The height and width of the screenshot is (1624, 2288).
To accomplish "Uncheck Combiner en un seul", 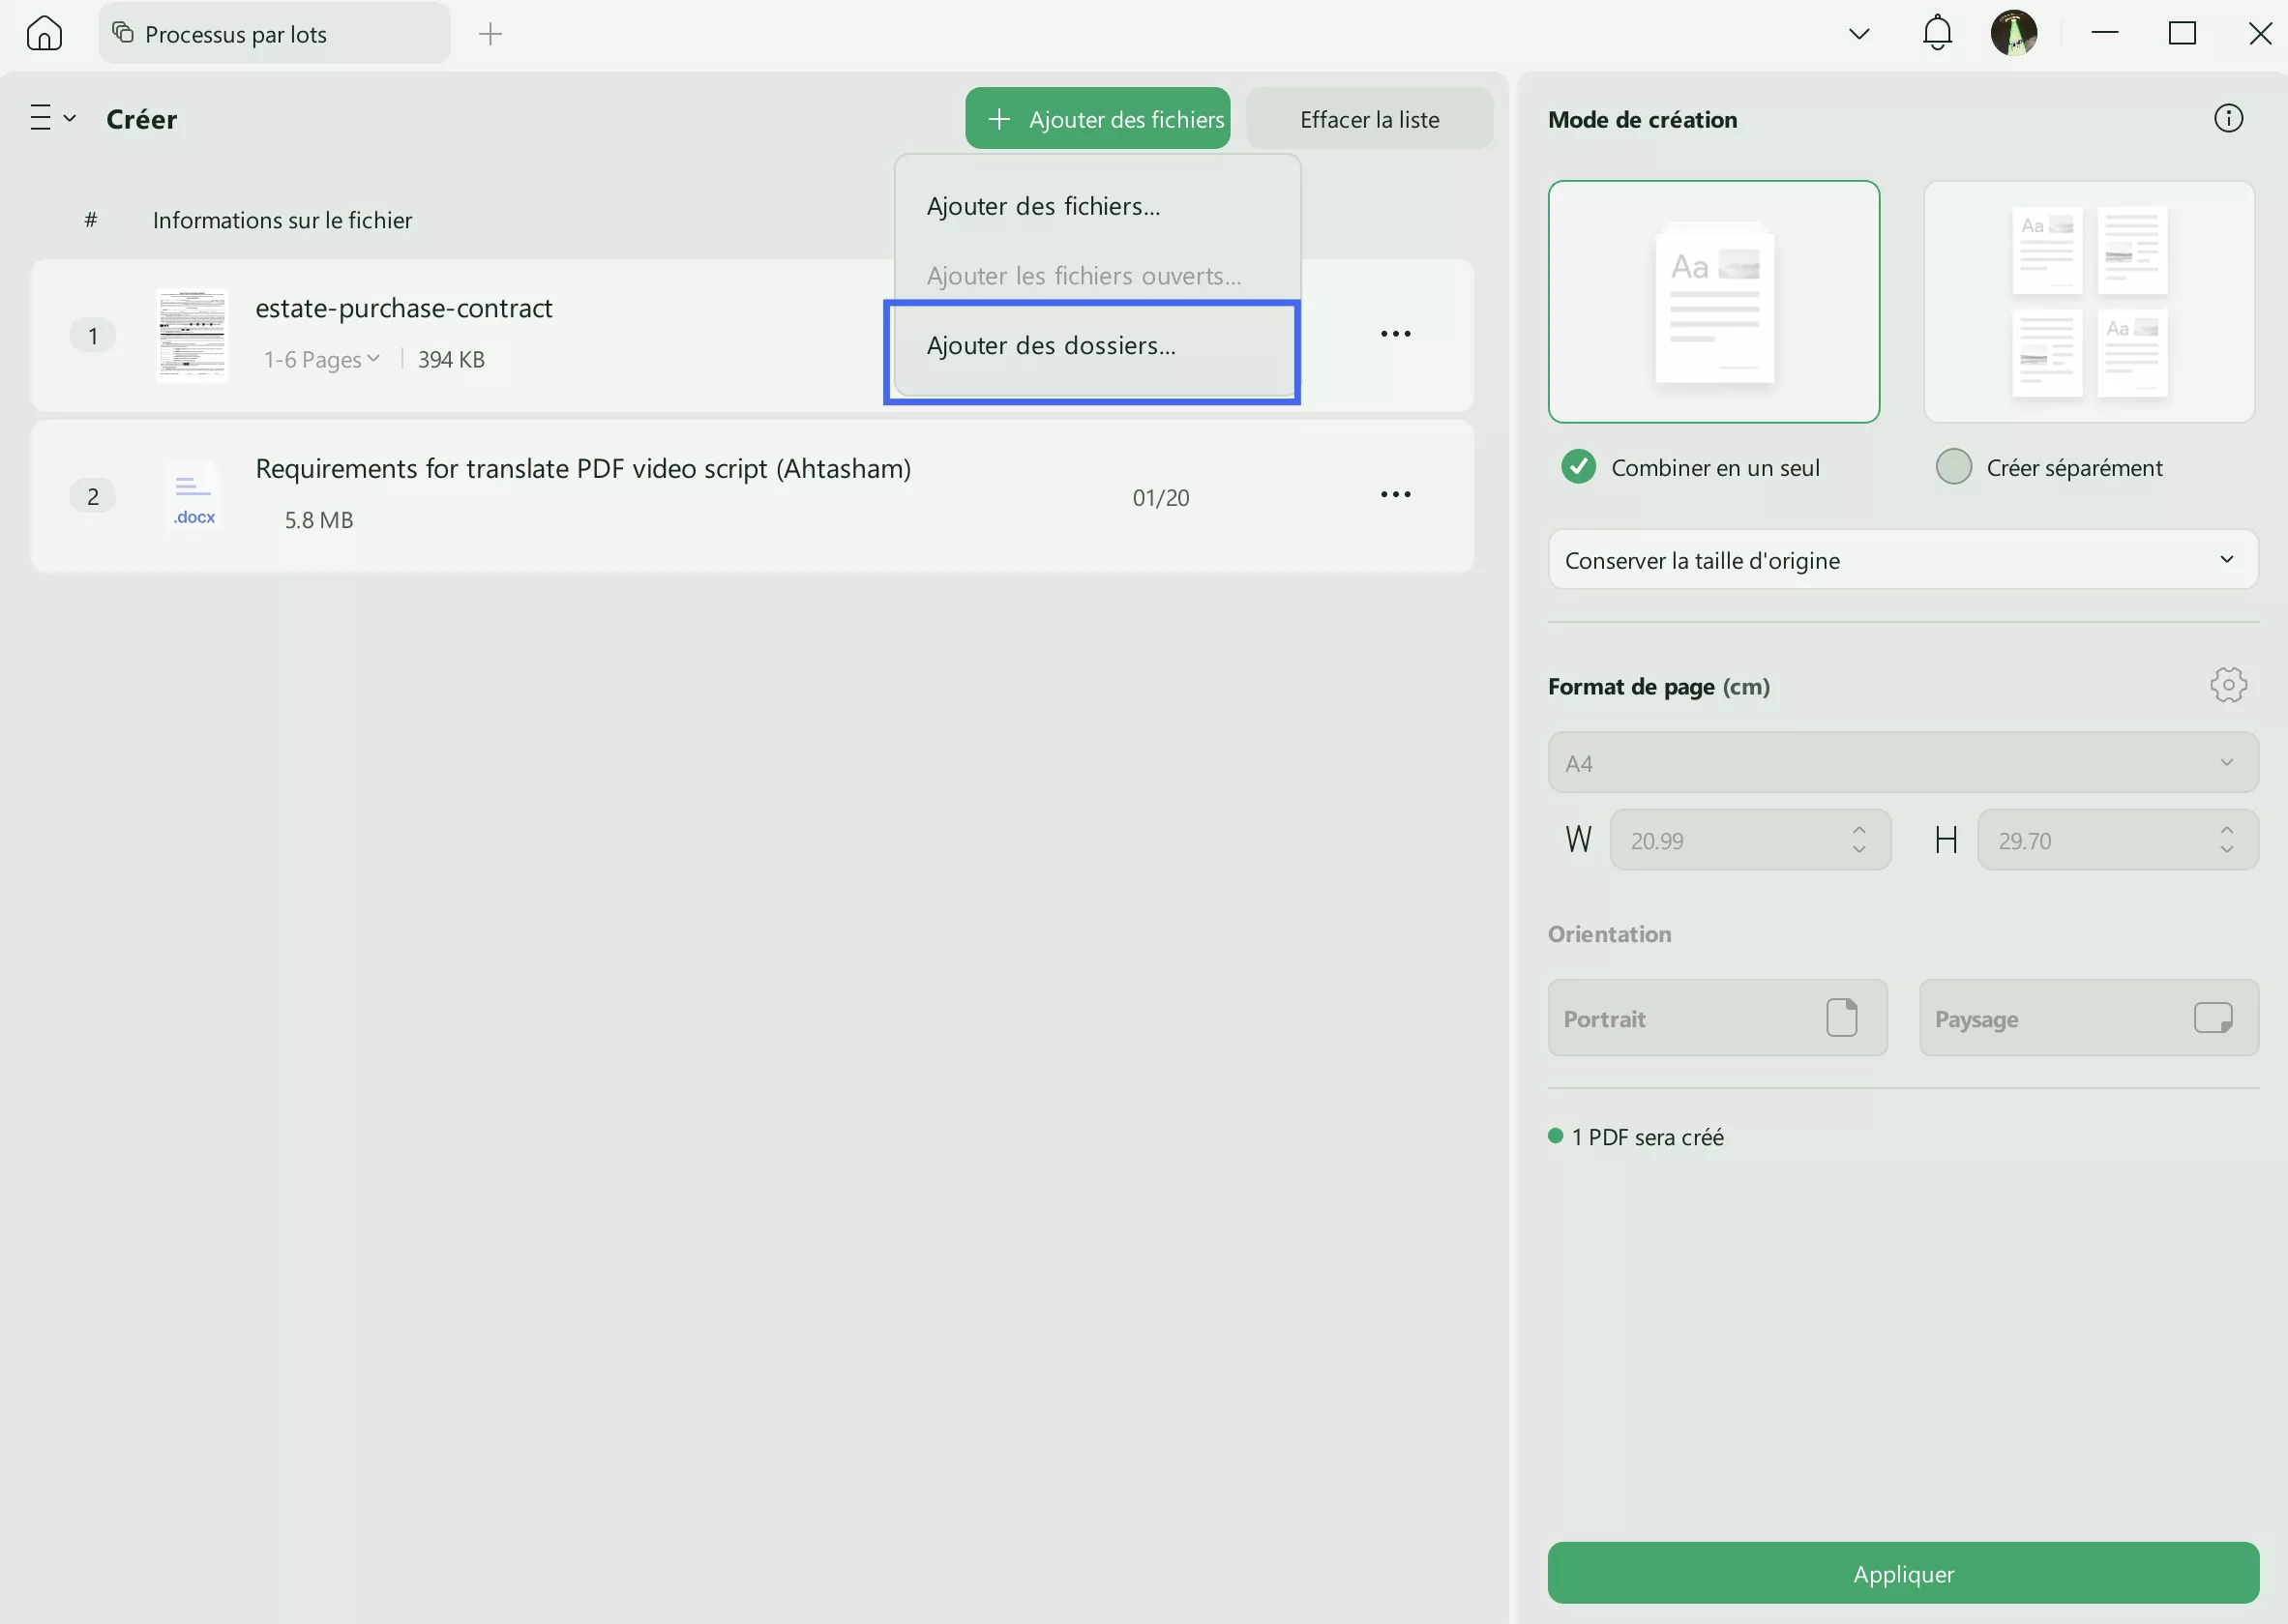I will click(1577, 466).
